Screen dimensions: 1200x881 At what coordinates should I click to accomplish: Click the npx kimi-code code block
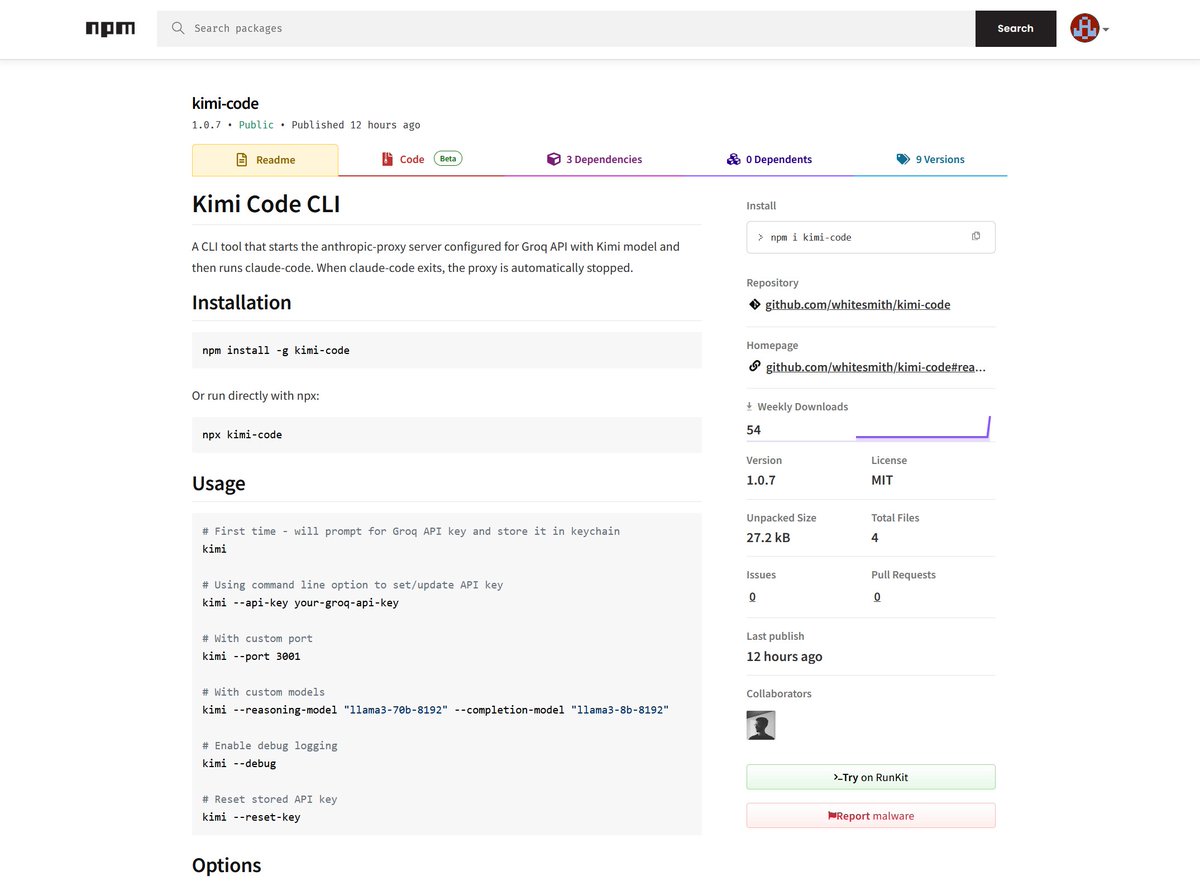coord(447,435)
